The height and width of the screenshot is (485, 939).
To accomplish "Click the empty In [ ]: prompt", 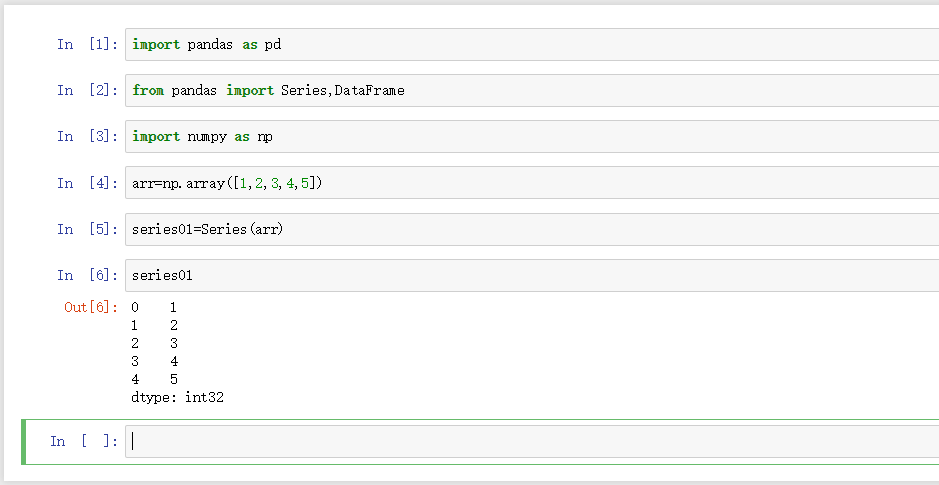I will pyautogui.click(x=84, y=441).
